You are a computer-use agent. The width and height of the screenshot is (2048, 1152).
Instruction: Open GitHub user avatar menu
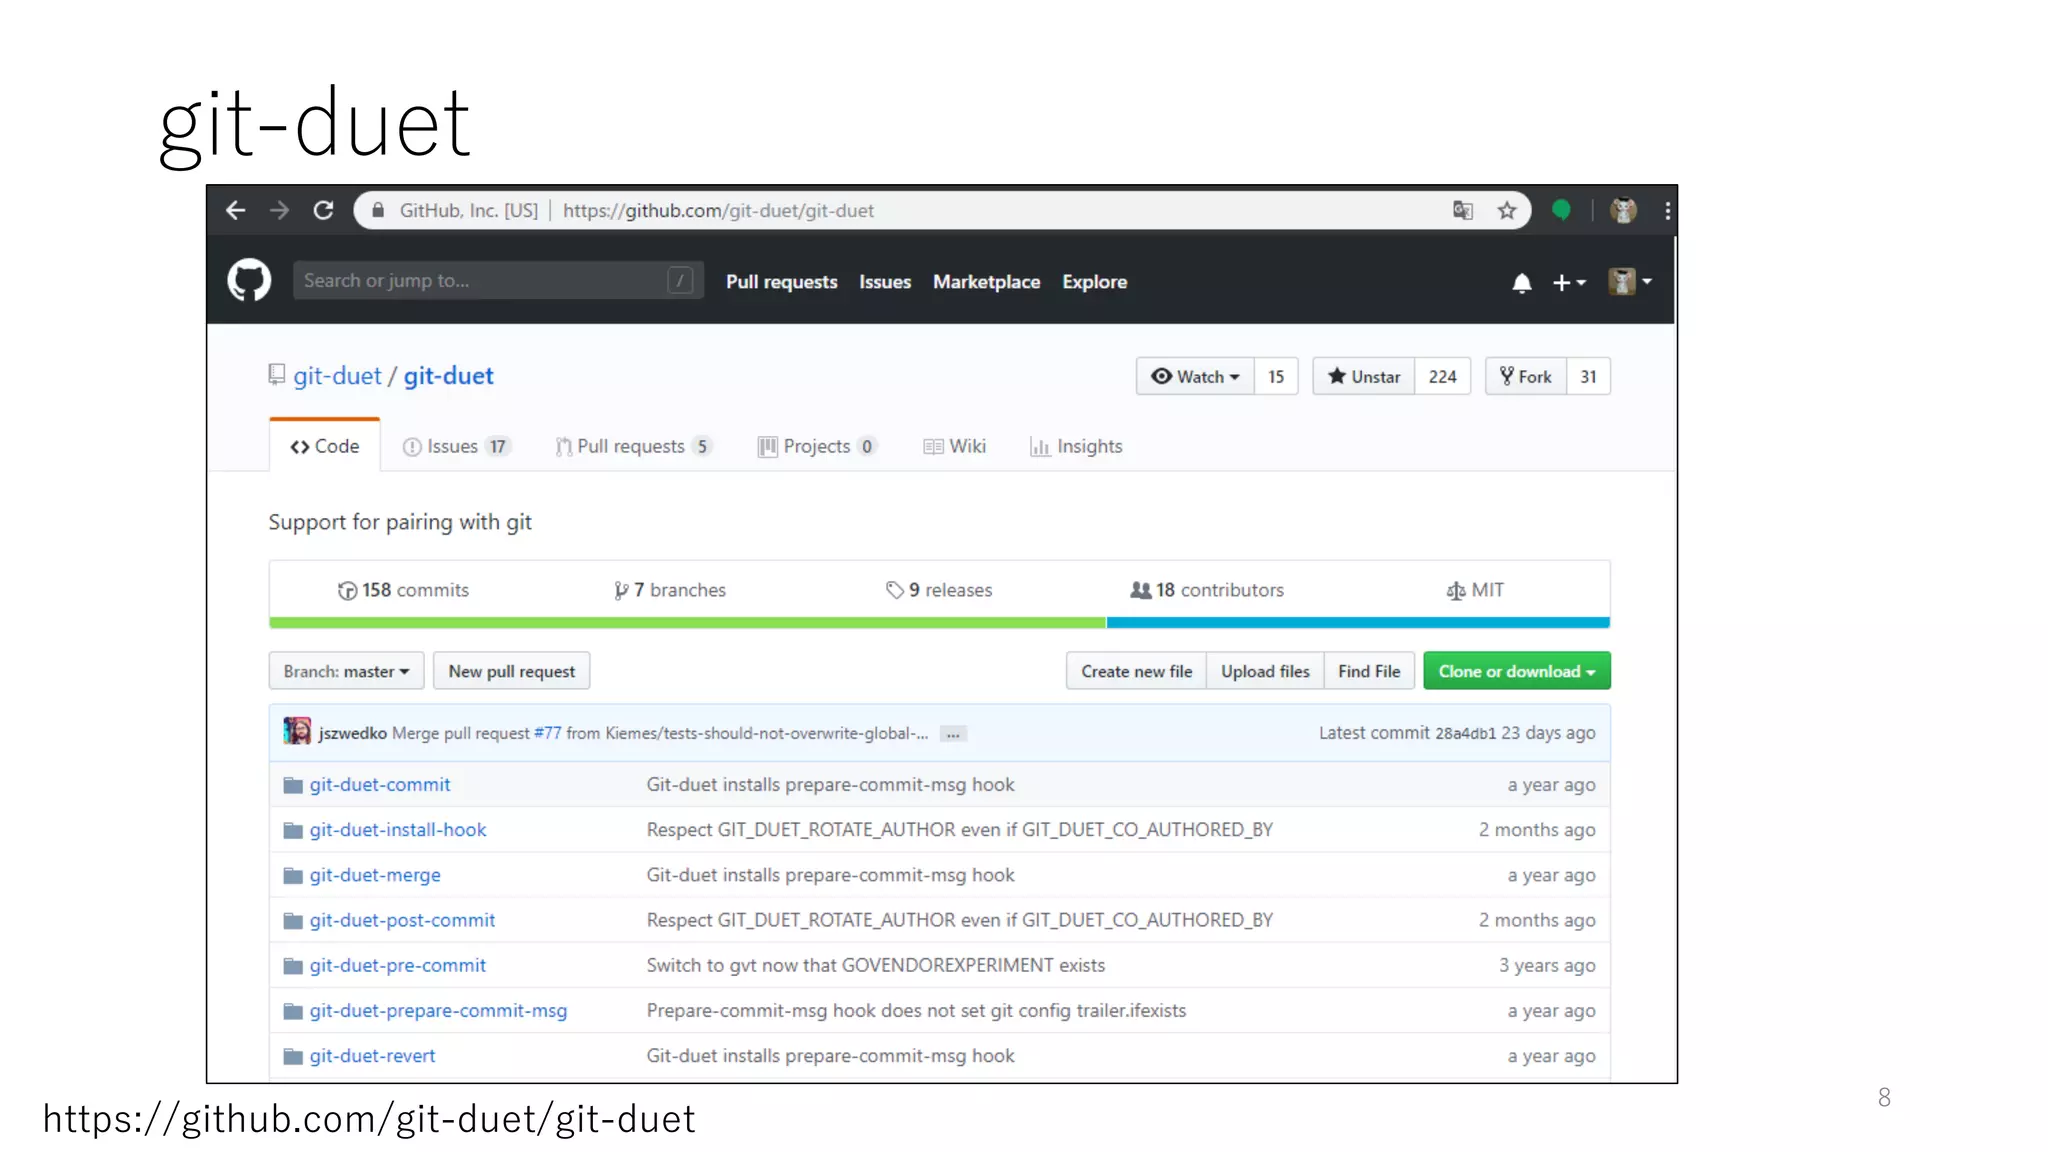1630,282
